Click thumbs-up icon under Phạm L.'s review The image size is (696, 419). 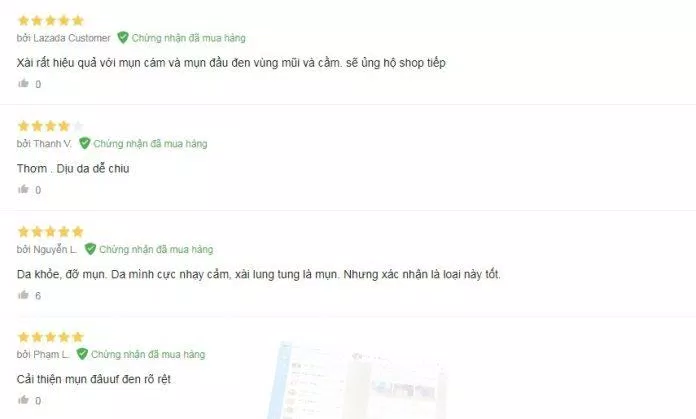tap(24, 400)
